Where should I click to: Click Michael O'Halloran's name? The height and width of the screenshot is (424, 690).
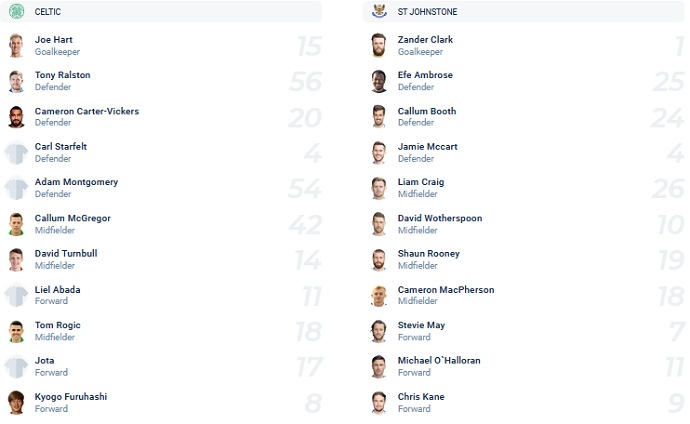[439, 361]
